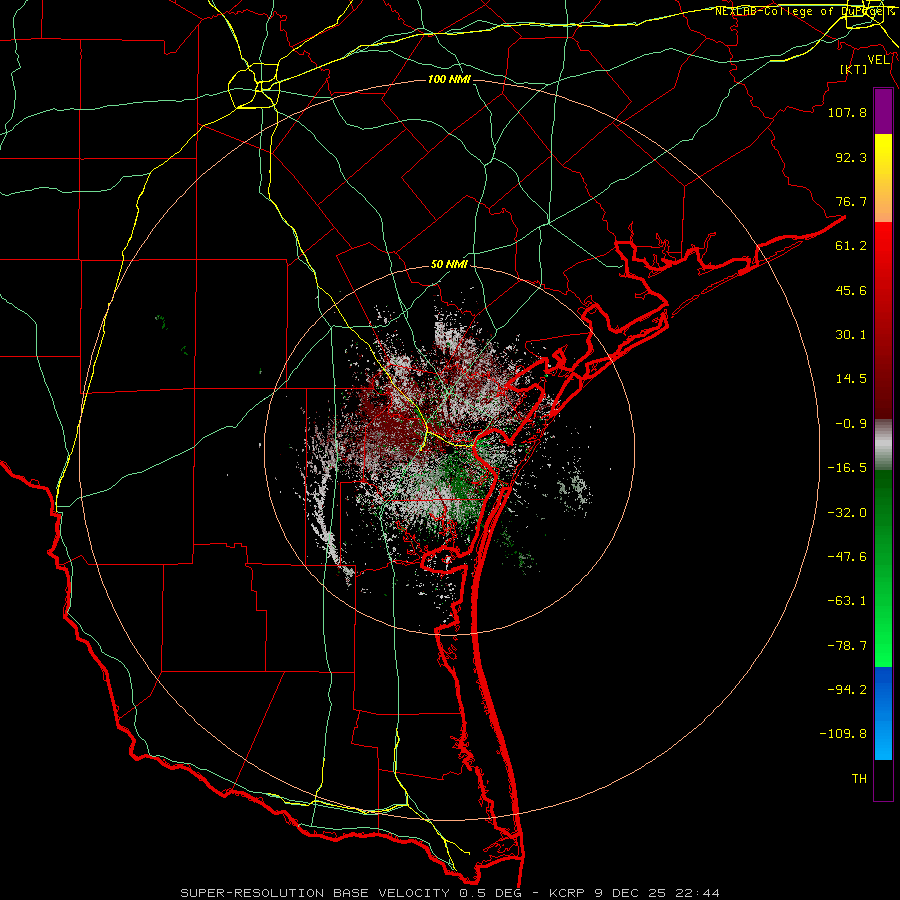Click the -32.0 velocity scale value
900x900 pixels.
(x=847, y=513)
